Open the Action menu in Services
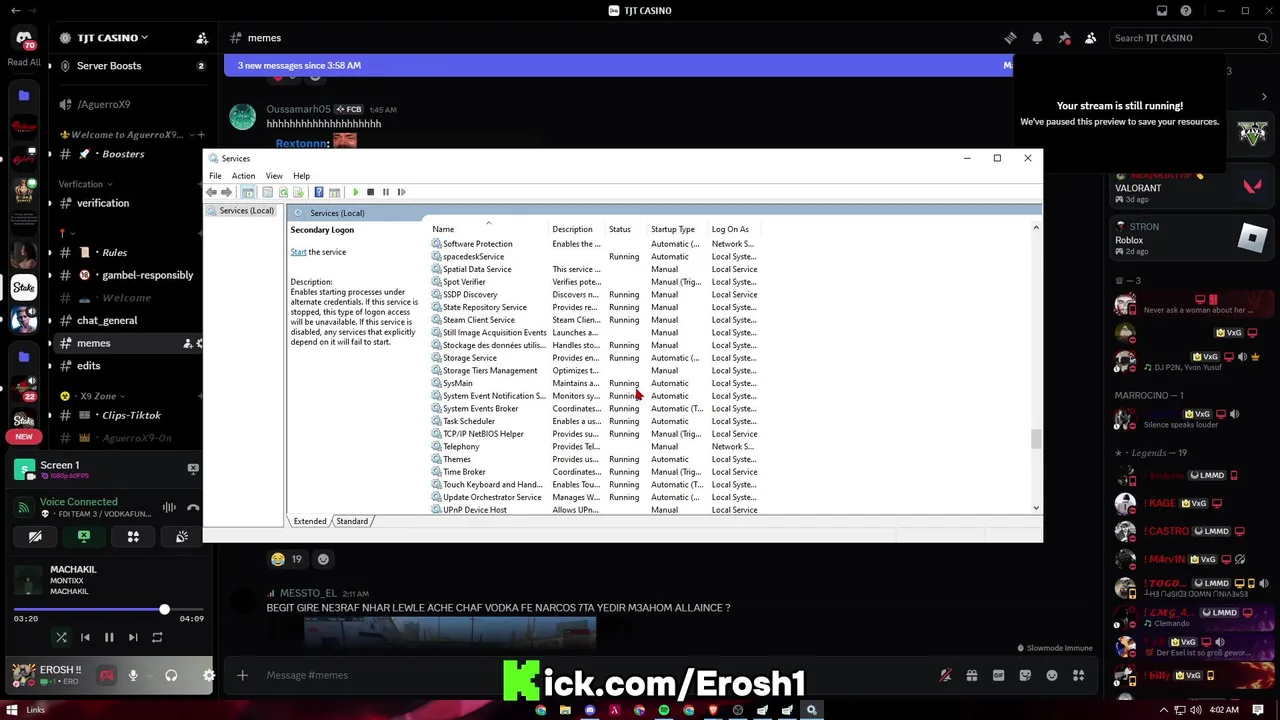This screenshot has height=720, width=1280. tap(243, 176)
